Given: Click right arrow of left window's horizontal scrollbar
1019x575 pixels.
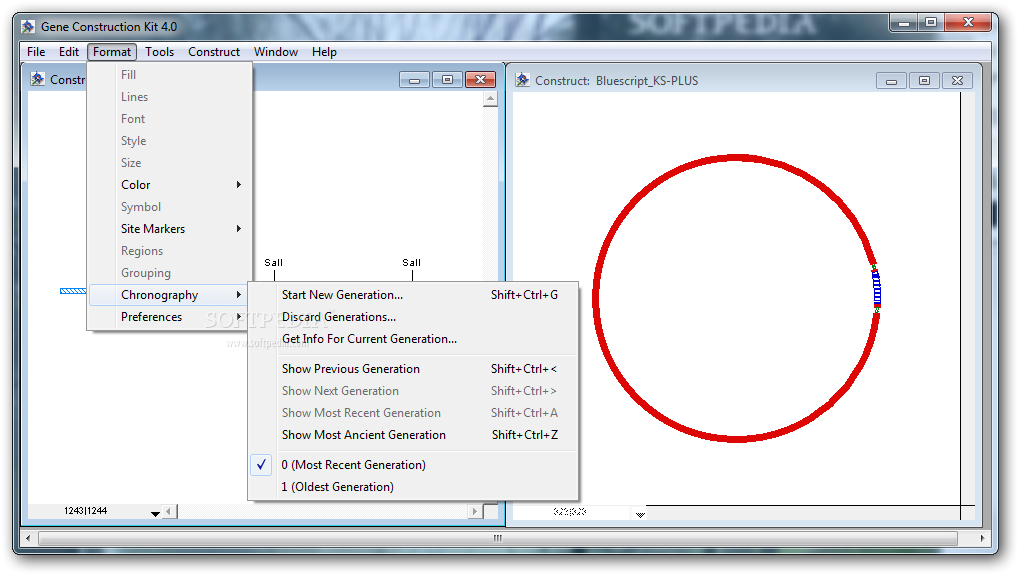Looking at the screenshot, I should click(475, 512).
